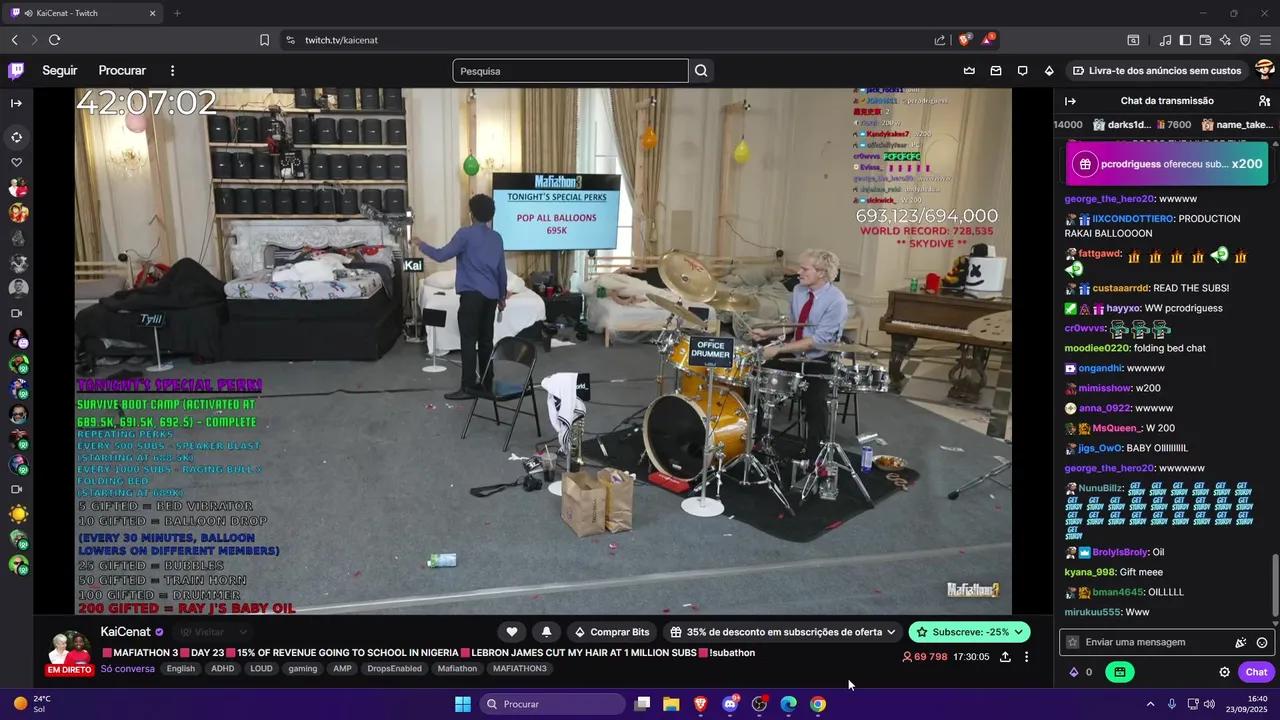Share the stream via share icon
This screenshot has width=1280, height=720.
click(1005, 657)
